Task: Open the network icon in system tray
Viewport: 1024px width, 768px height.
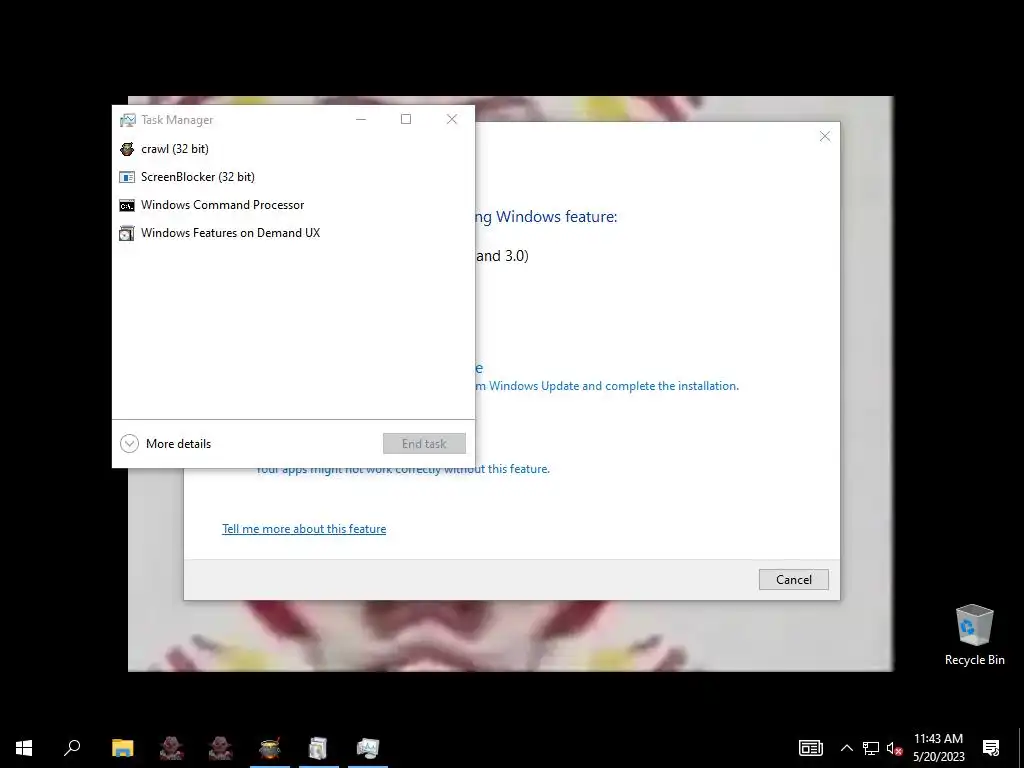Action: (871, 748)
